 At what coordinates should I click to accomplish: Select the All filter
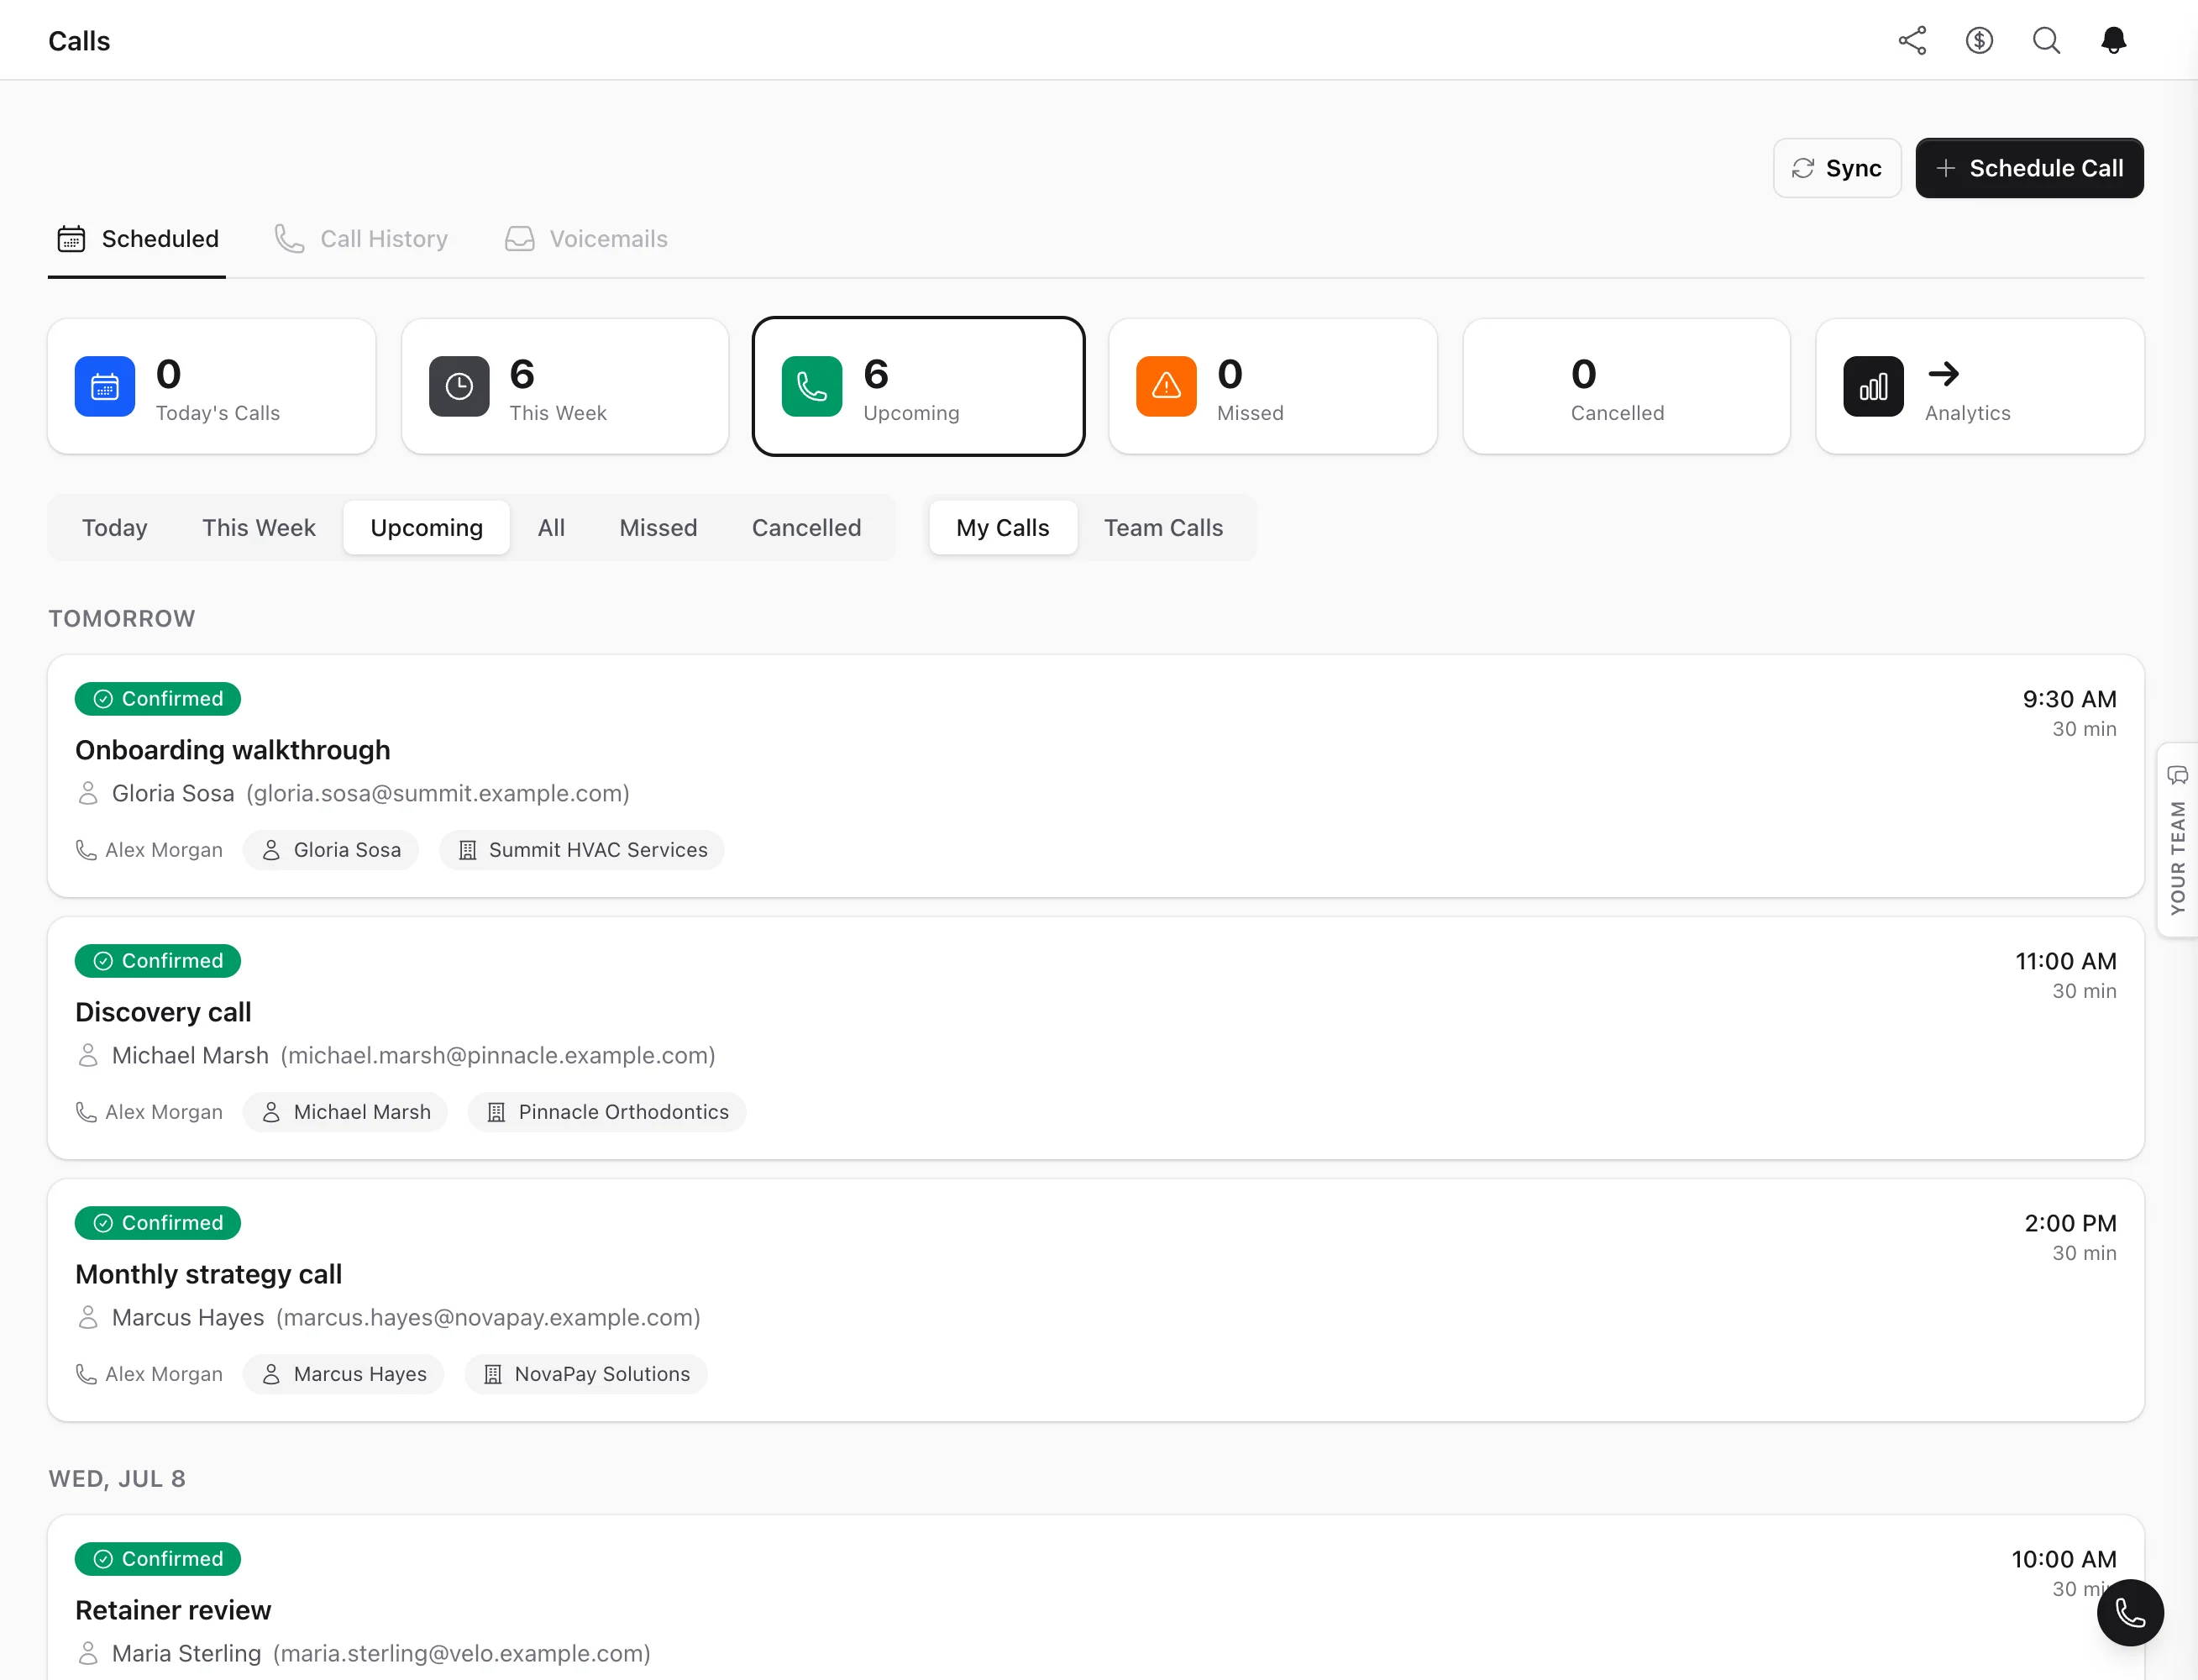tap(551, 528)
